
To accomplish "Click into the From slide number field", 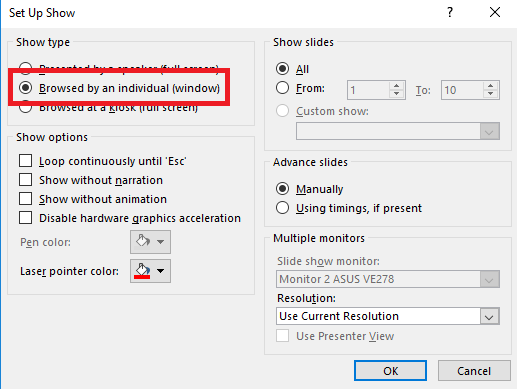I will tap(368, 90).
